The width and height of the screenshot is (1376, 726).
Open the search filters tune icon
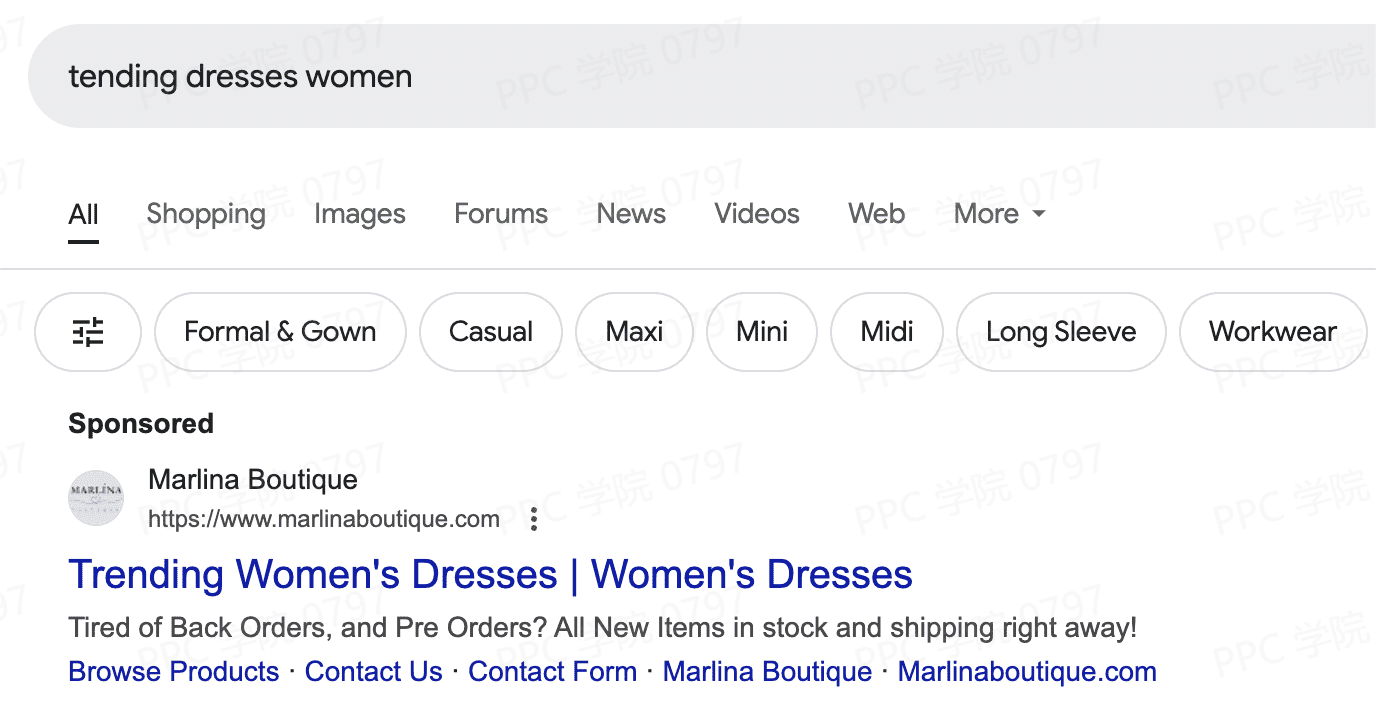[x=88, y=332]
